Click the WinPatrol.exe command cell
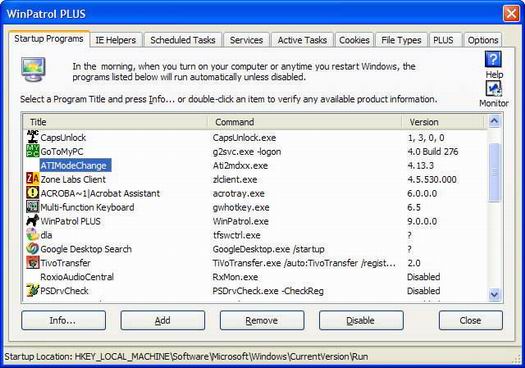Screen dimensions: 525x368 tap(240, 221)
